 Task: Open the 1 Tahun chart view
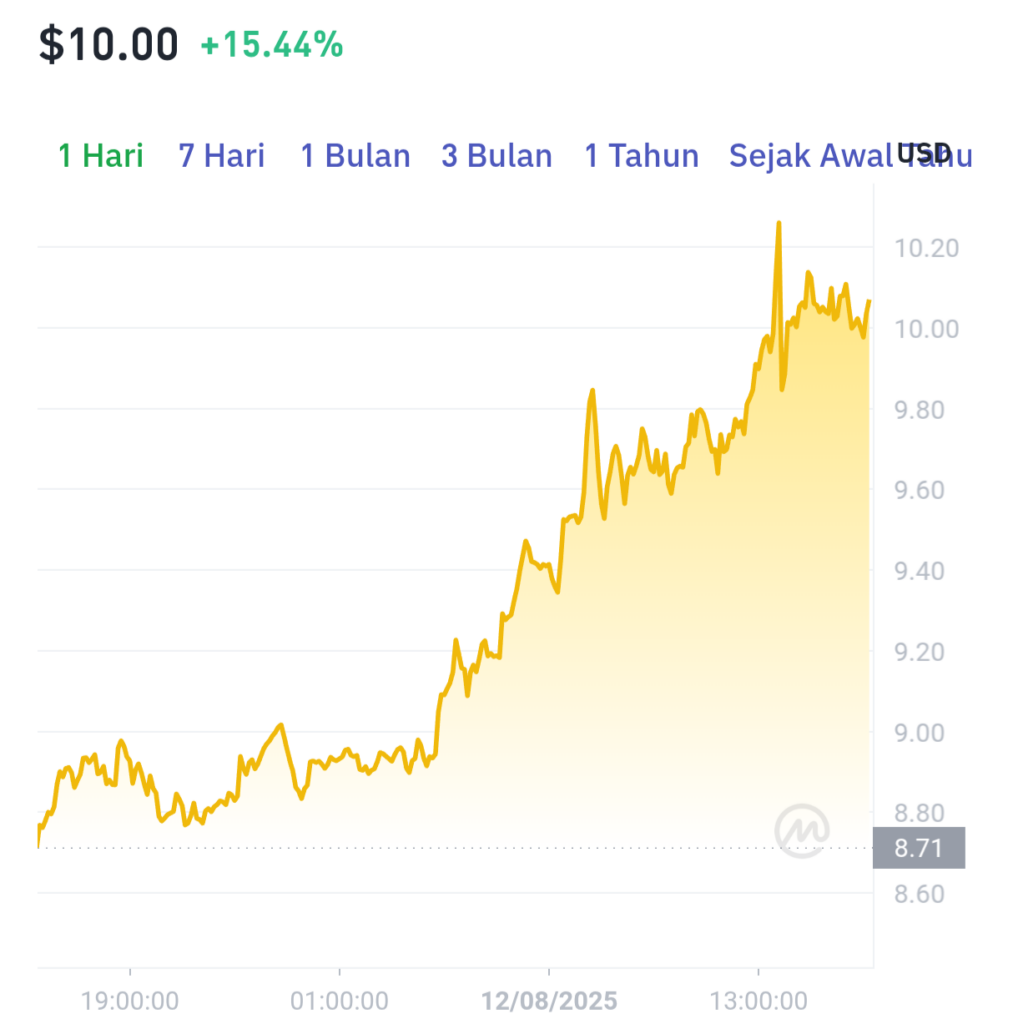click(641, 155)
